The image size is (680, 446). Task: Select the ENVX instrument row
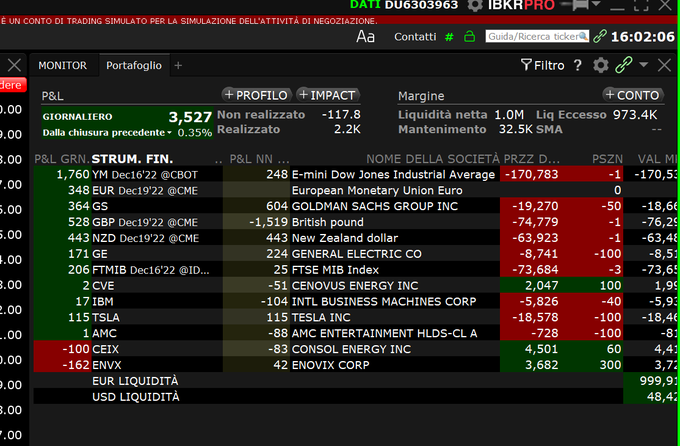(356, 365)
